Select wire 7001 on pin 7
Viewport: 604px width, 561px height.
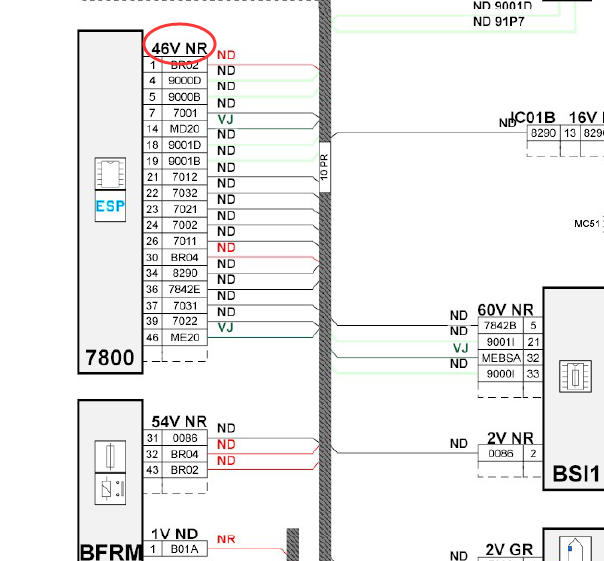(185, 113)
